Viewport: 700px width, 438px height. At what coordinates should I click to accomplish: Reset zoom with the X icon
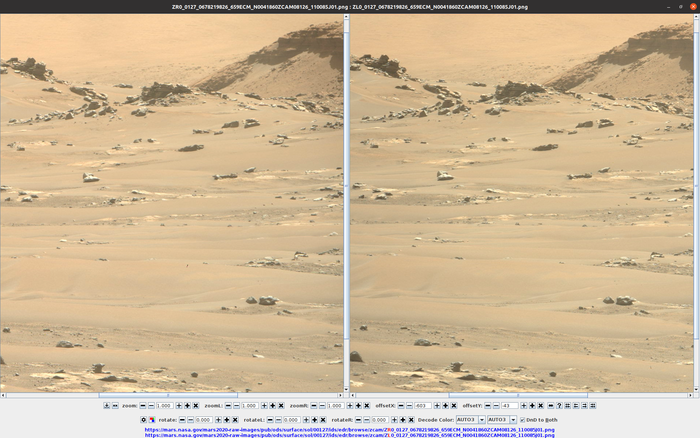pos(196,406)
